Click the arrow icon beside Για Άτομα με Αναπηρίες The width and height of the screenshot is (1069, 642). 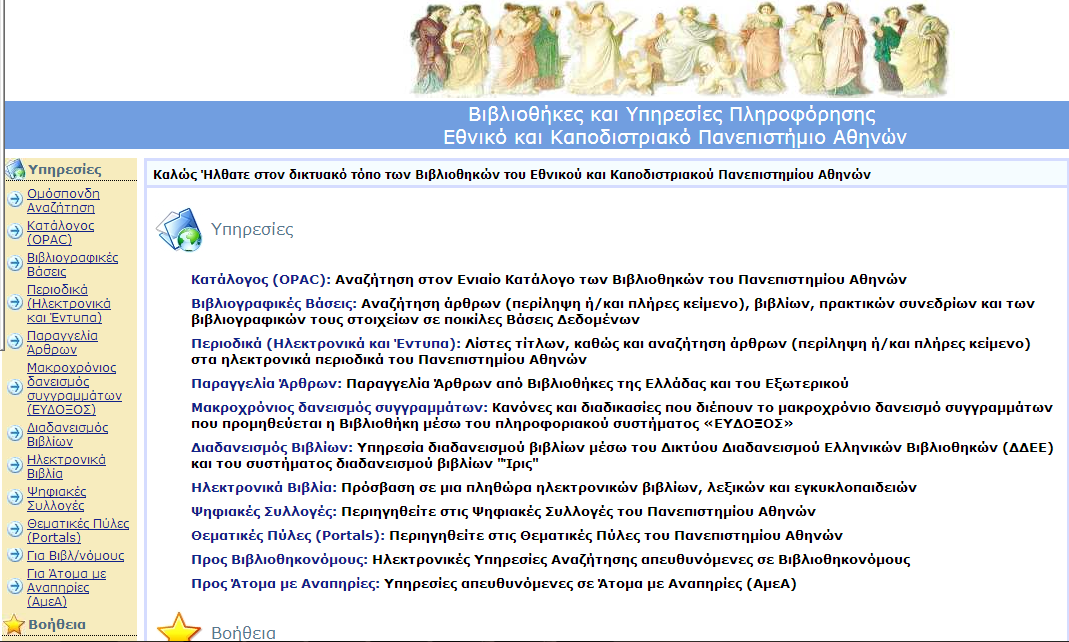point(15,587)
